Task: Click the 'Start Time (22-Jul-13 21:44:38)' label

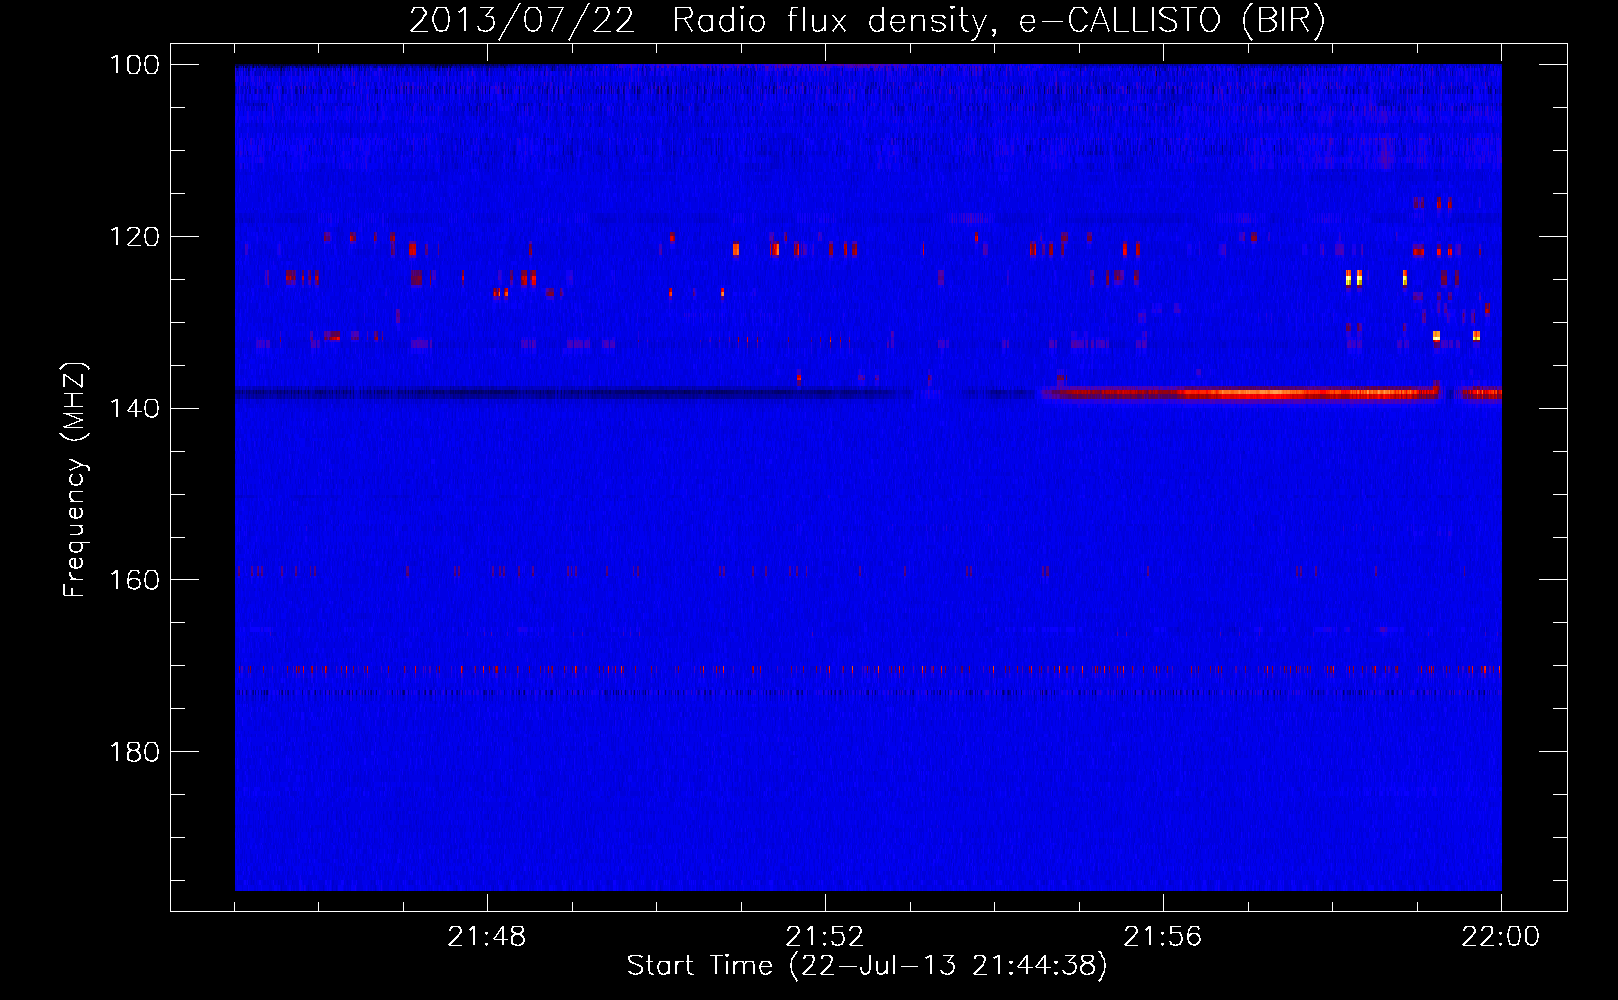Action: [867, 966]
